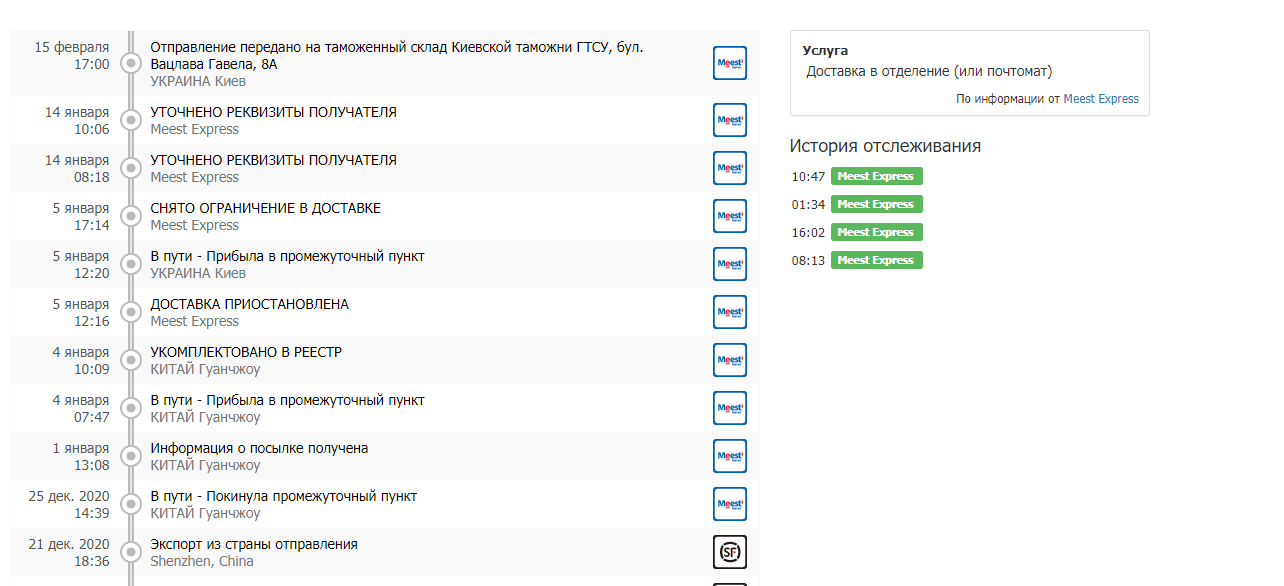Click 'Доставка в отделение (или почтомат)' text
Viewport: 1284px width, 586px height.
pyautogui.click(x=929, y=72)
